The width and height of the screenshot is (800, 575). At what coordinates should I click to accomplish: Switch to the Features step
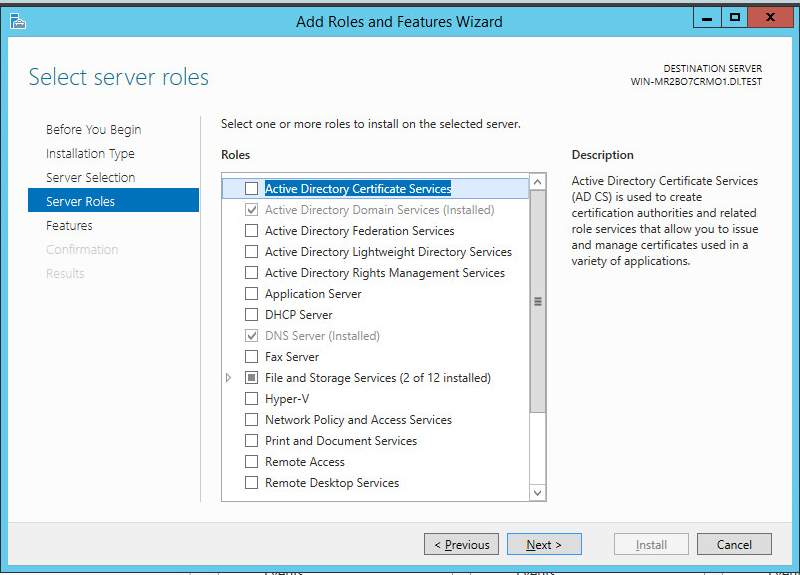pyautogui.click(x=69, y=226)
